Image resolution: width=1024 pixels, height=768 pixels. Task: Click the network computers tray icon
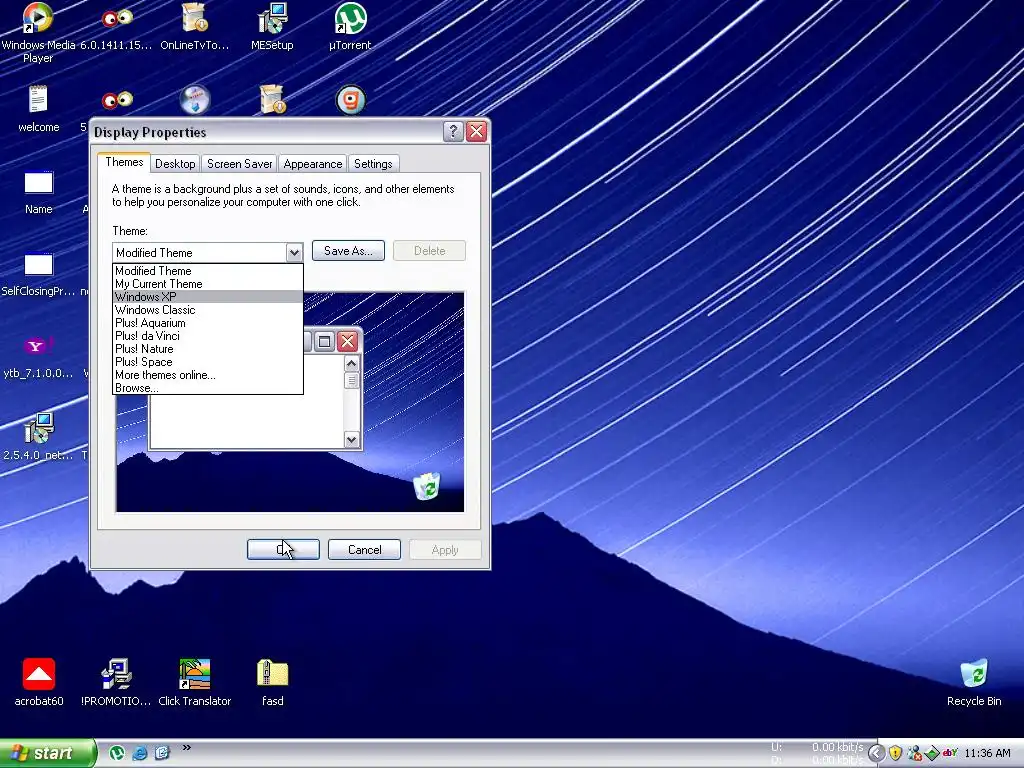click(914, 753)
